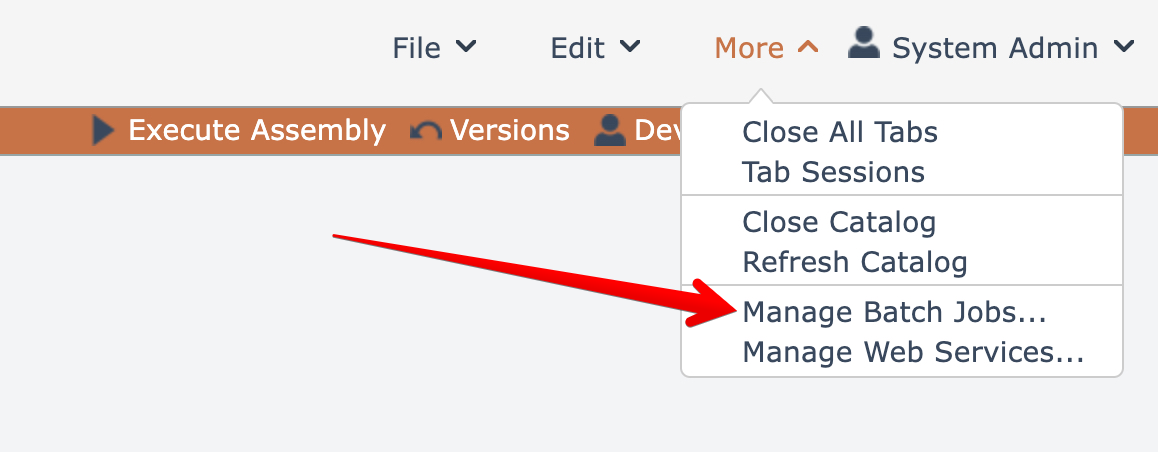Select Tab Sessions from the menu
Image resolution: width=1158 pixels, height=452 pixels.
(x=833, y=172)
